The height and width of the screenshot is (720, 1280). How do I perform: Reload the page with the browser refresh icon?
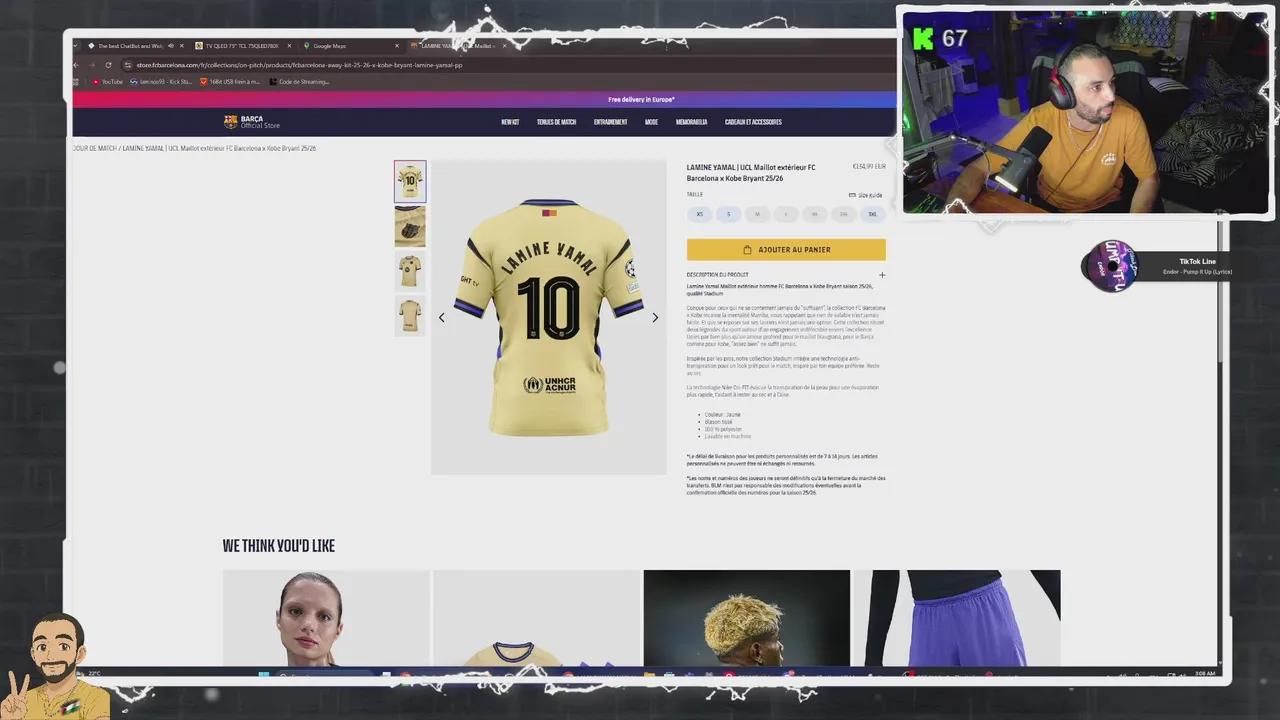108,65
